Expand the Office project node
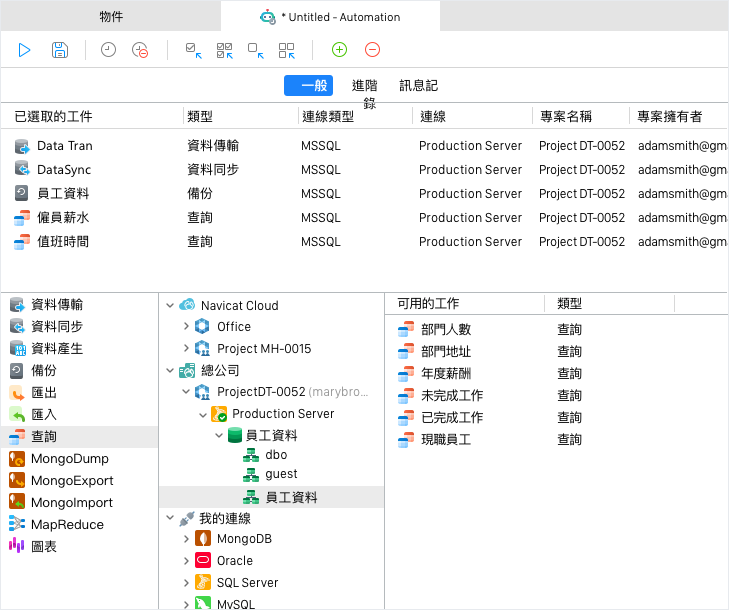Screen dimensions: 729x610 coord(186,326)
